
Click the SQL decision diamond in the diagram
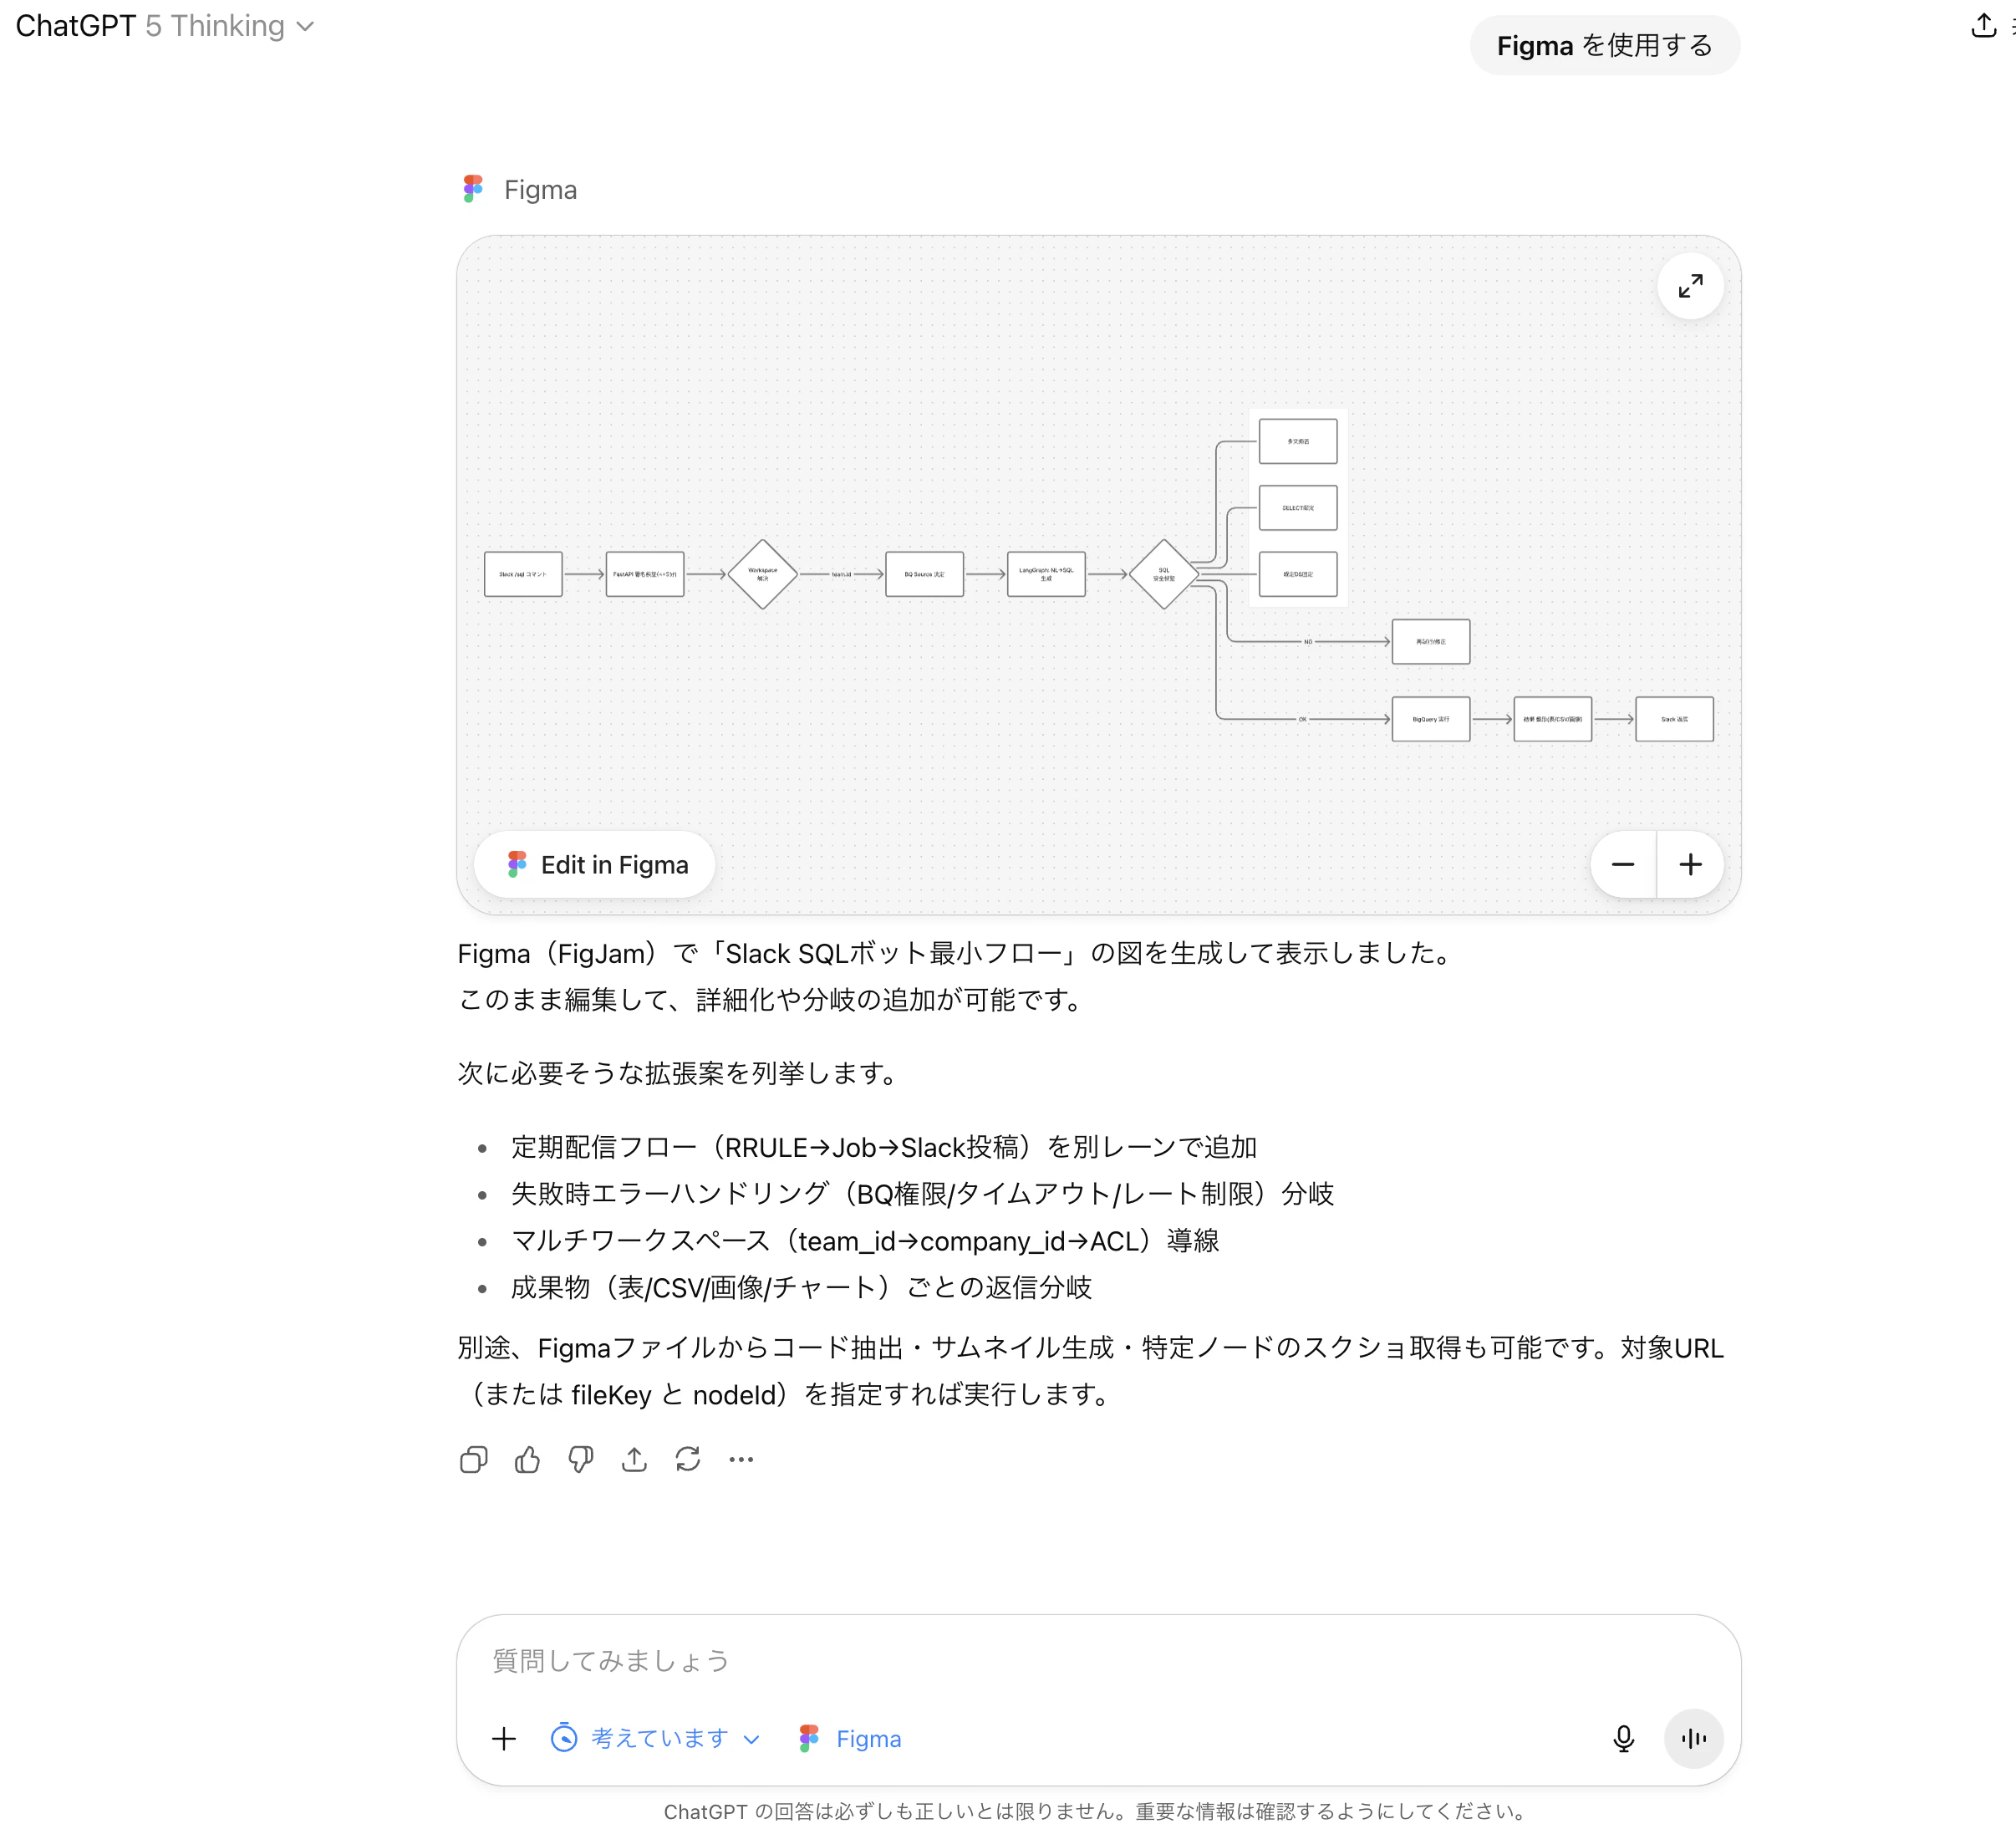tap(1163, 574)
